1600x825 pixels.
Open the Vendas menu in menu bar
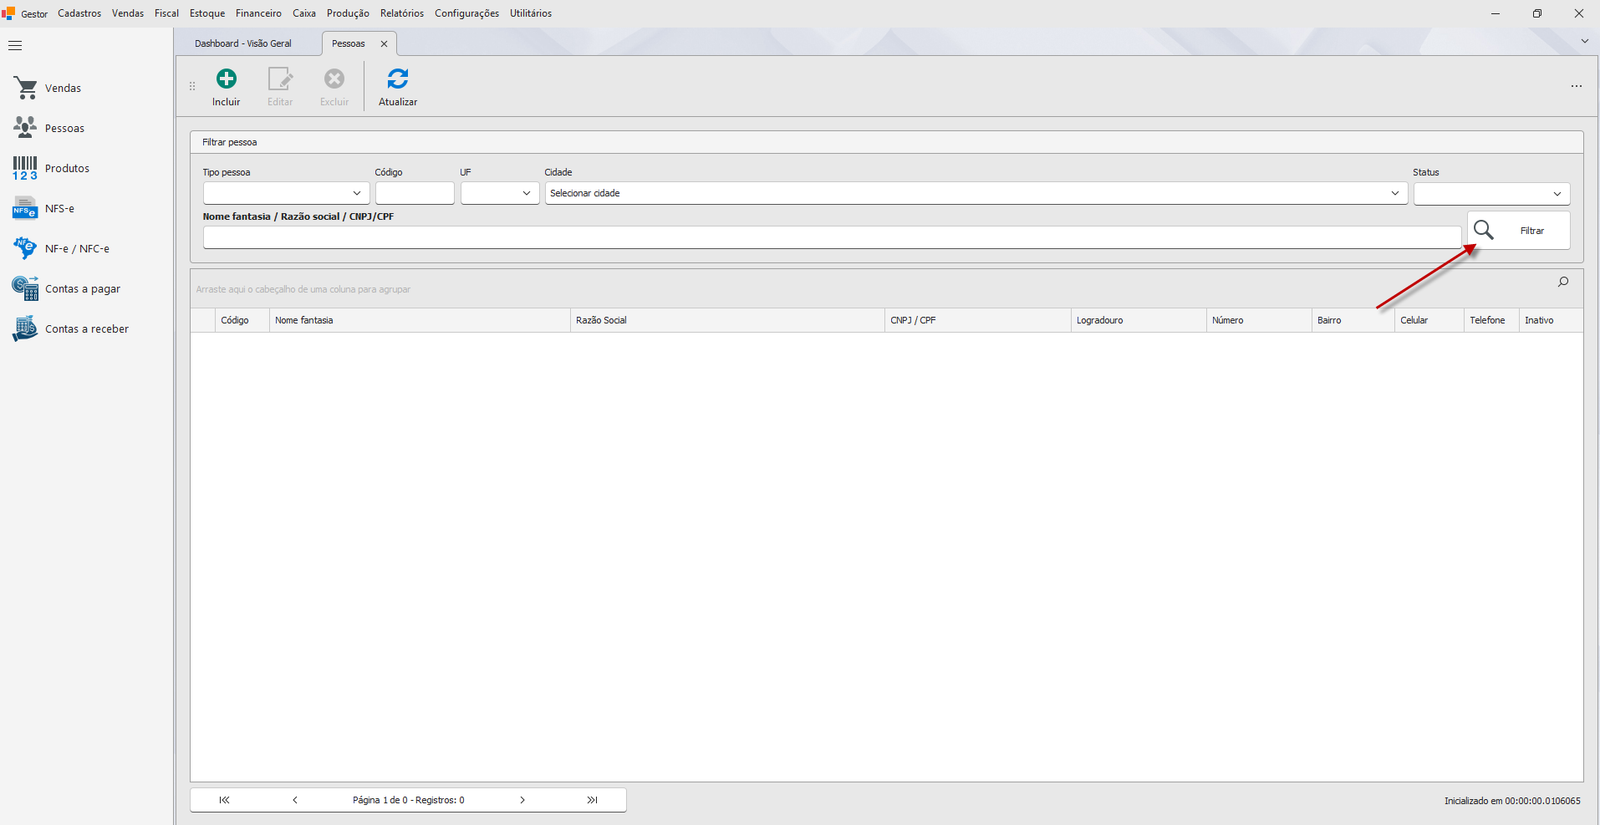click(128, 13)
